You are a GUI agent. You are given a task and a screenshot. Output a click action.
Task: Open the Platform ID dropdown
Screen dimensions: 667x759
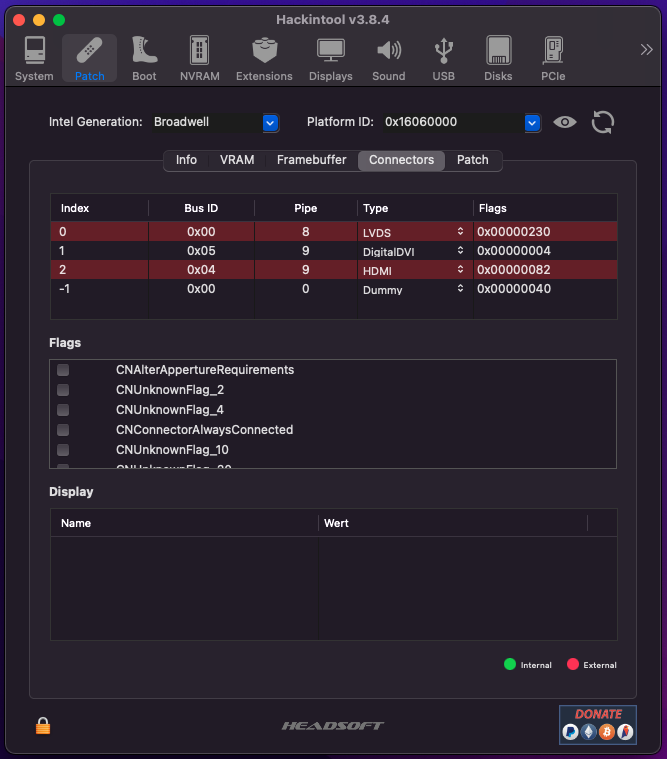(532, 123)
